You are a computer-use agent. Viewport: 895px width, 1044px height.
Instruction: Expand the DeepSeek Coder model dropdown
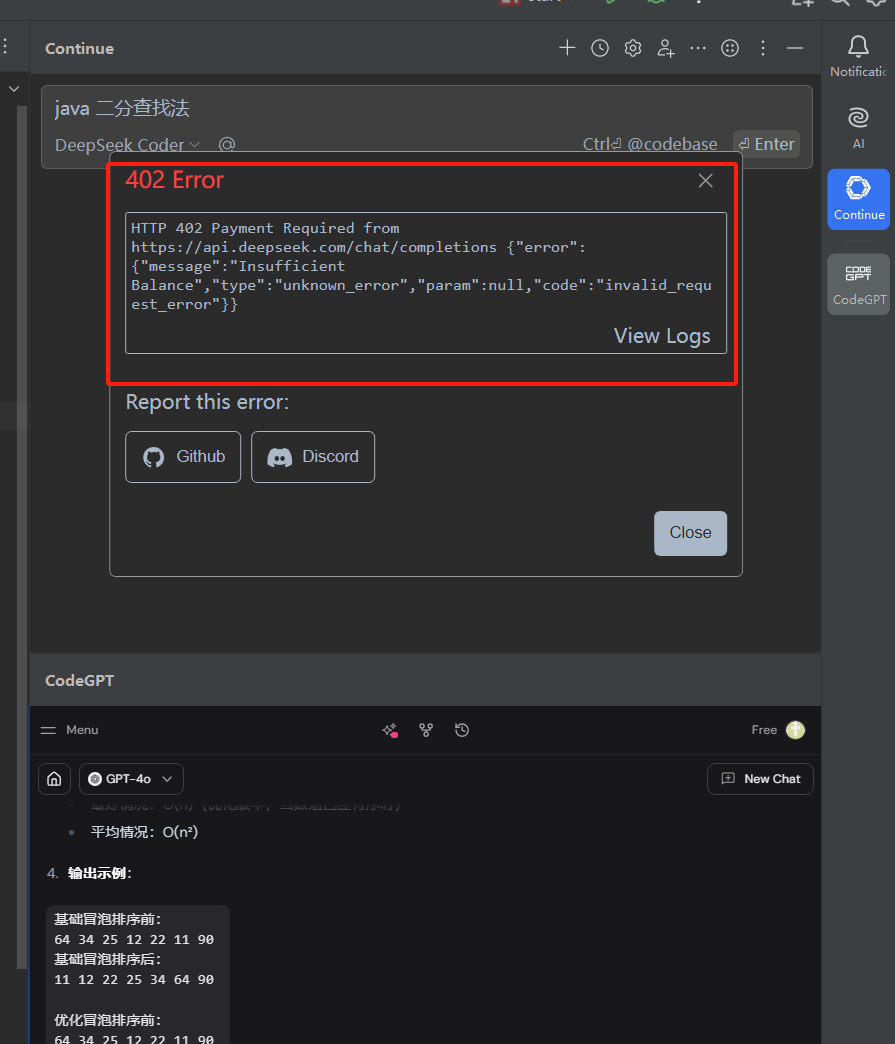tap(127, 144)
